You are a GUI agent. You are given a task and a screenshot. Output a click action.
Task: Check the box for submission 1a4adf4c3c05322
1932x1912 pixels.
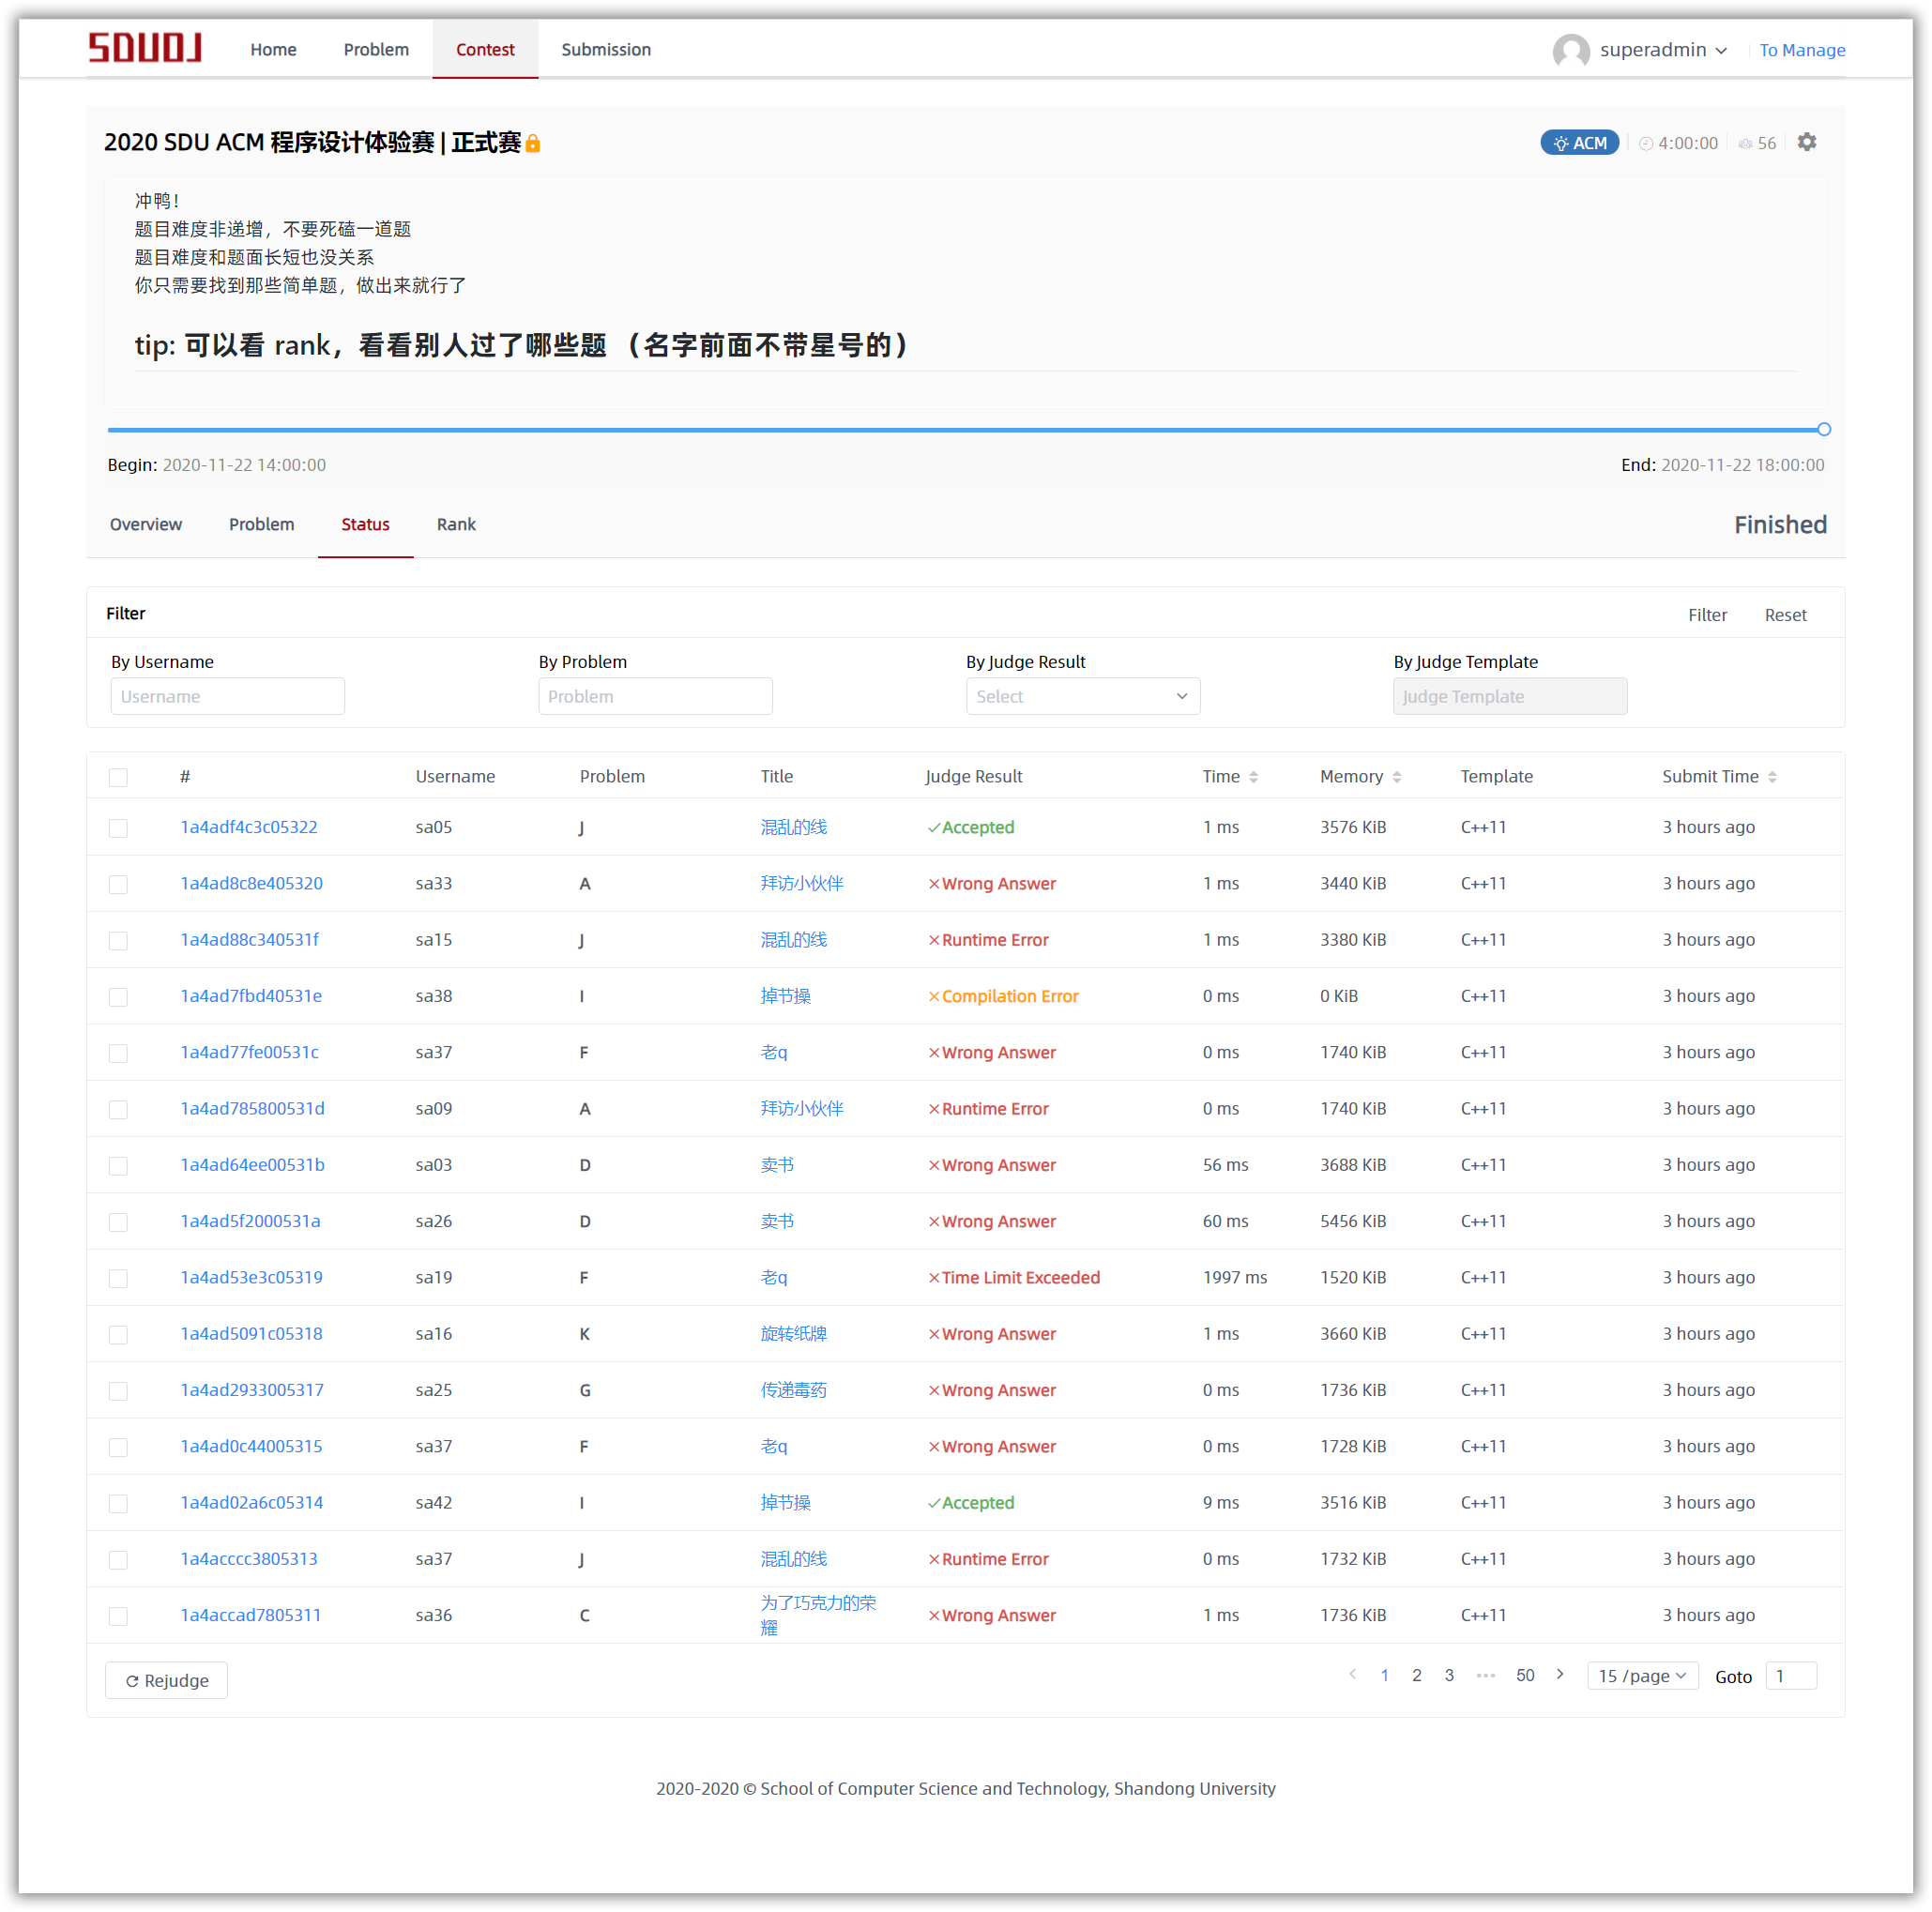click(x=118, y=828)
